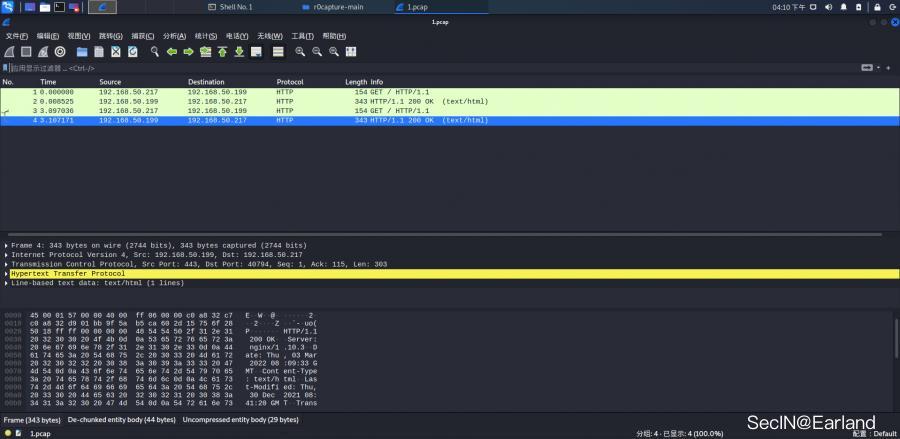Viewport: 900px width, 439px height.
Task: Click the stop capture square icon
Action: pos(26,51)
